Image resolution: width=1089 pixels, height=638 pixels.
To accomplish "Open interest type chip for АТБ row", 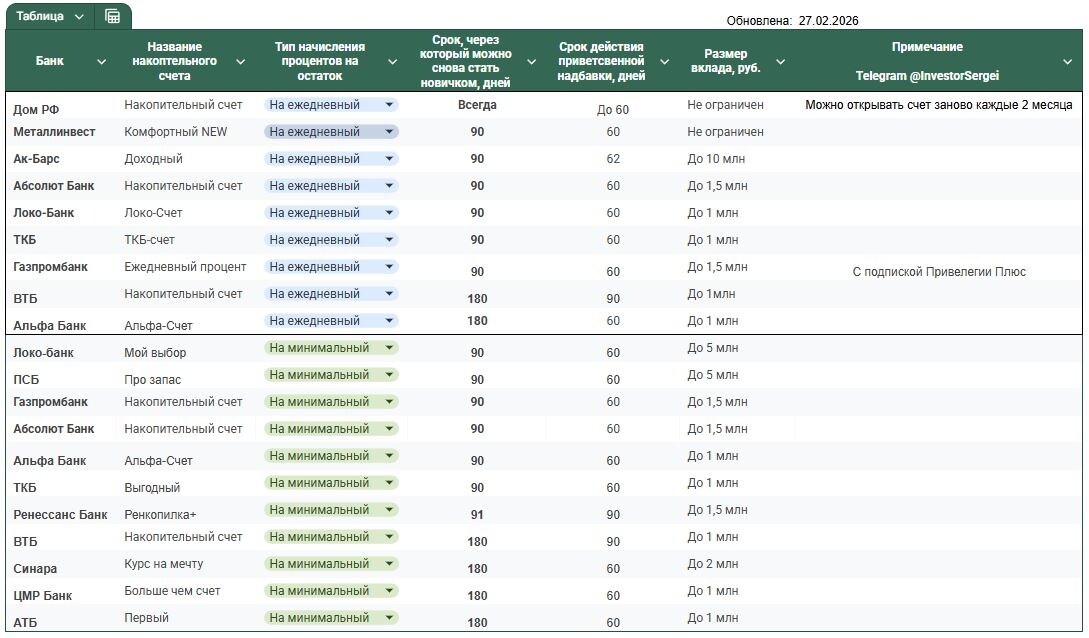I will pos(331,618).
